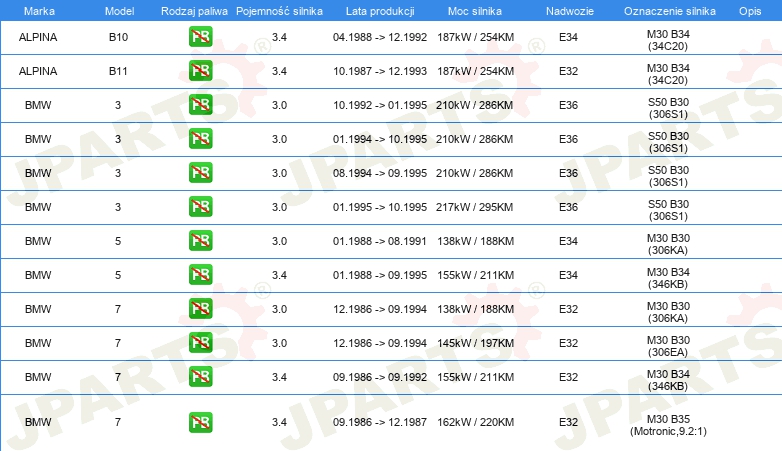Select the B10 model cell
The width and height of the screenshot is (782, 451).
pyautogui.click(x=119, y=37)
